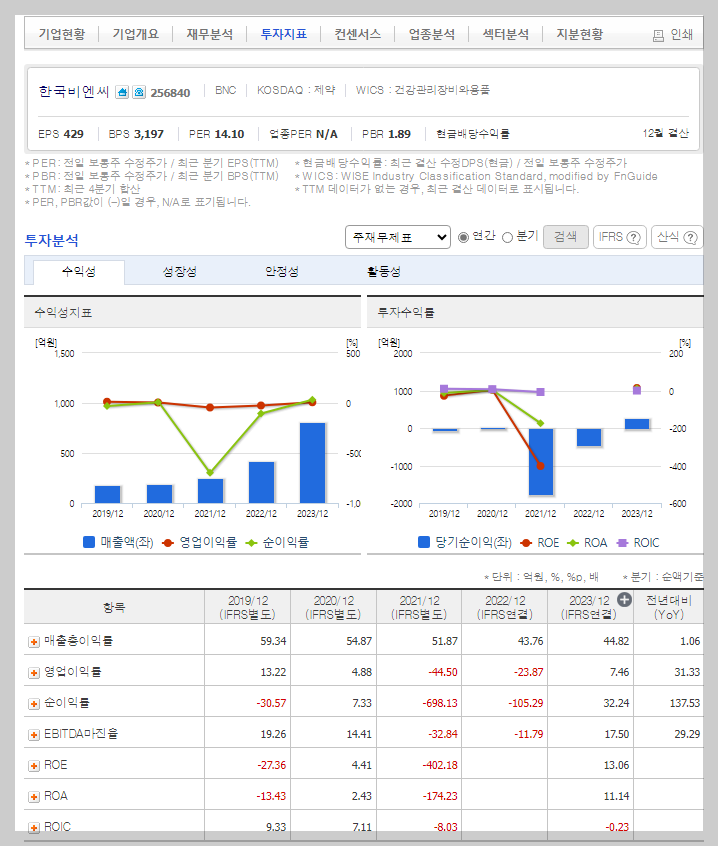Screen dimensions: 718x846
Task: Select the 연간 radio button
Action: [x=463, y=237]
